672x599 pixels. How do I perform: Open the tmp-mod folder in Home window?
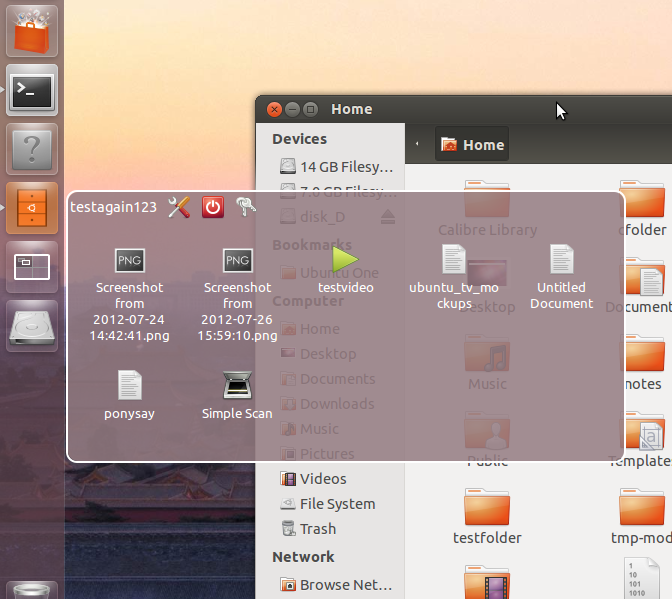click(641, 516)
